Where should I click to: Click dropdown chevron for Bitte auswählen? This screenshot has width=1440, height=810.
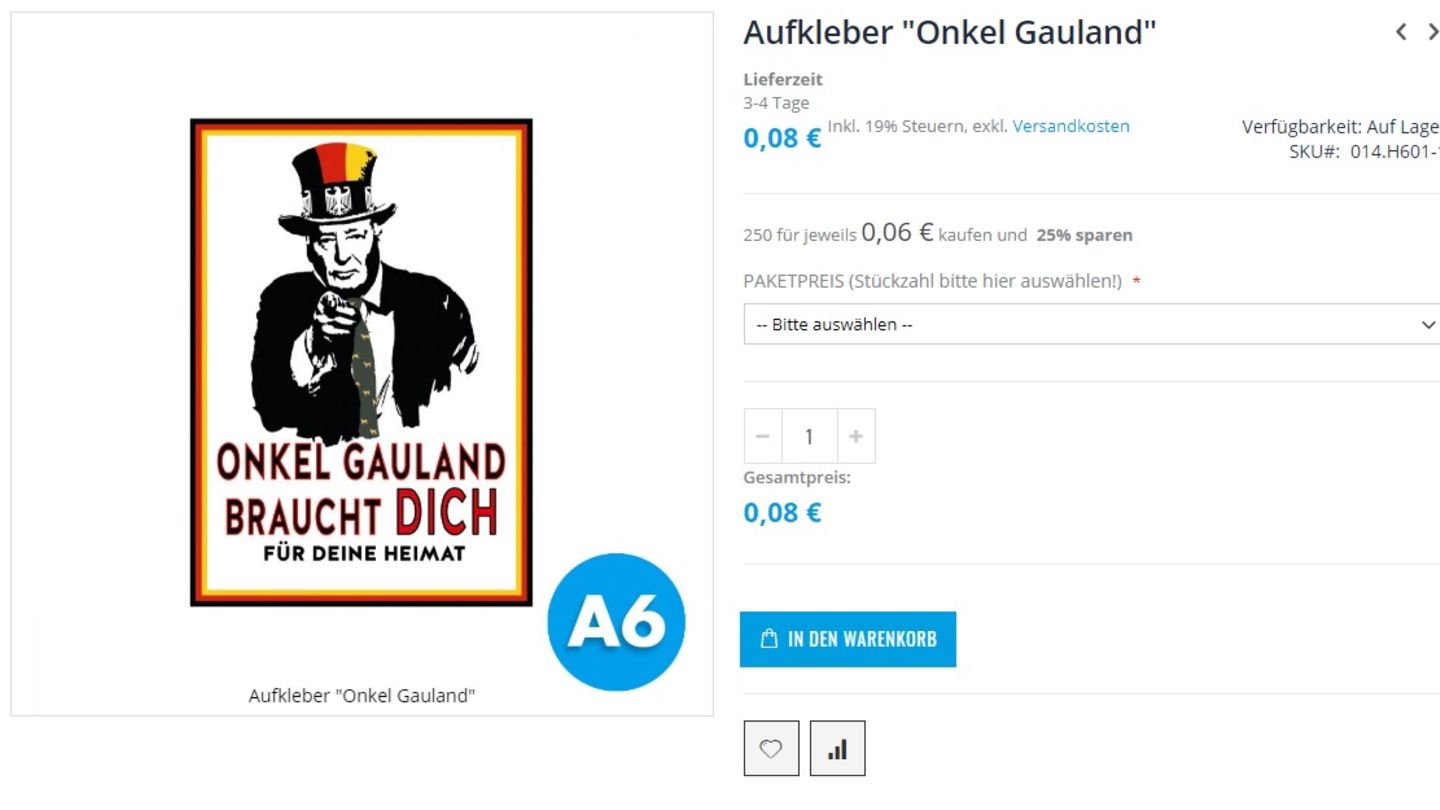(x=1427, y=324)
